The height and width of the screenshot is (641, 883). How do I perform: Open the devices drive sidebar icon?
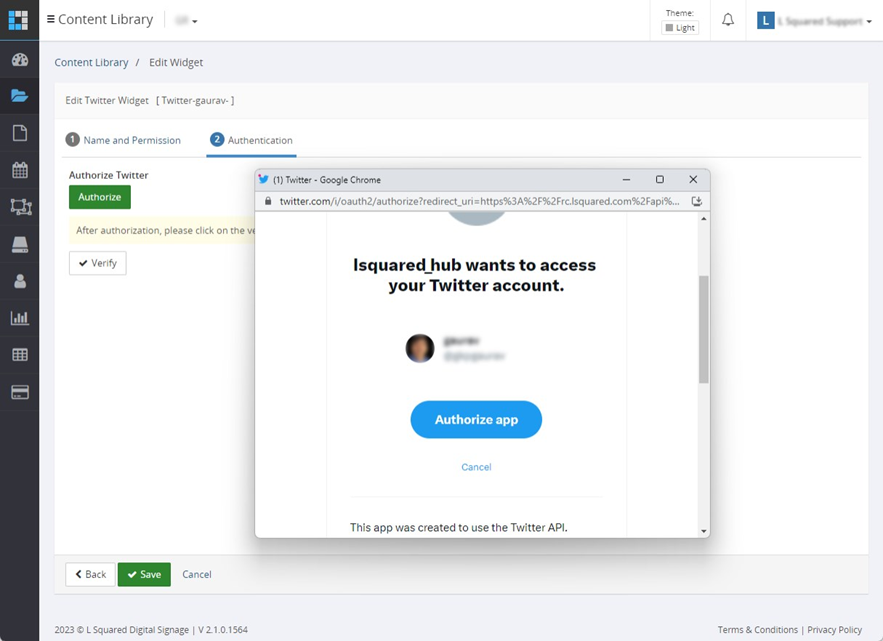[20, 244]
